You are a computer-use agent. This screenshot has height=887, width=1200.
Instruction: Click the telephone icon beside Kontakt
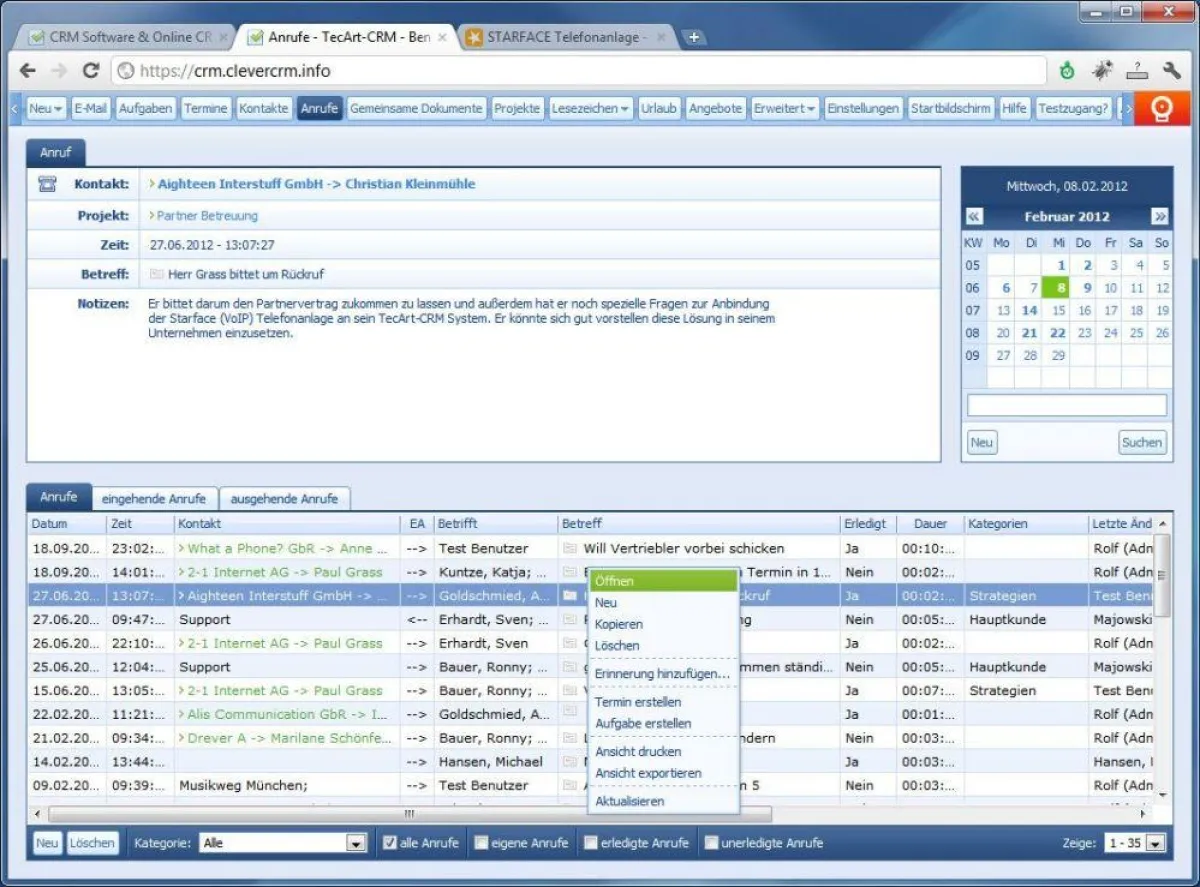coord(47,184)
